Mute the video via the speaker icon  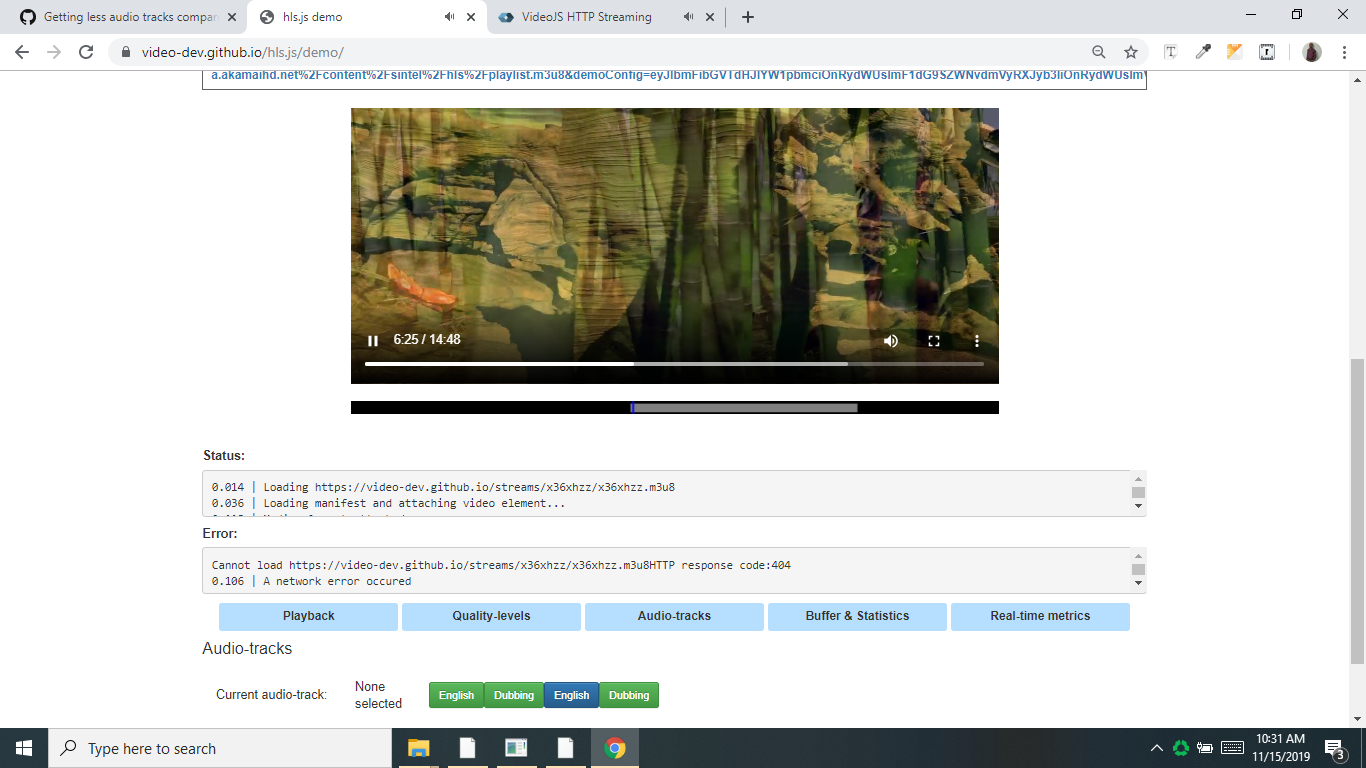pyautogui.click(x=890, y=340)
